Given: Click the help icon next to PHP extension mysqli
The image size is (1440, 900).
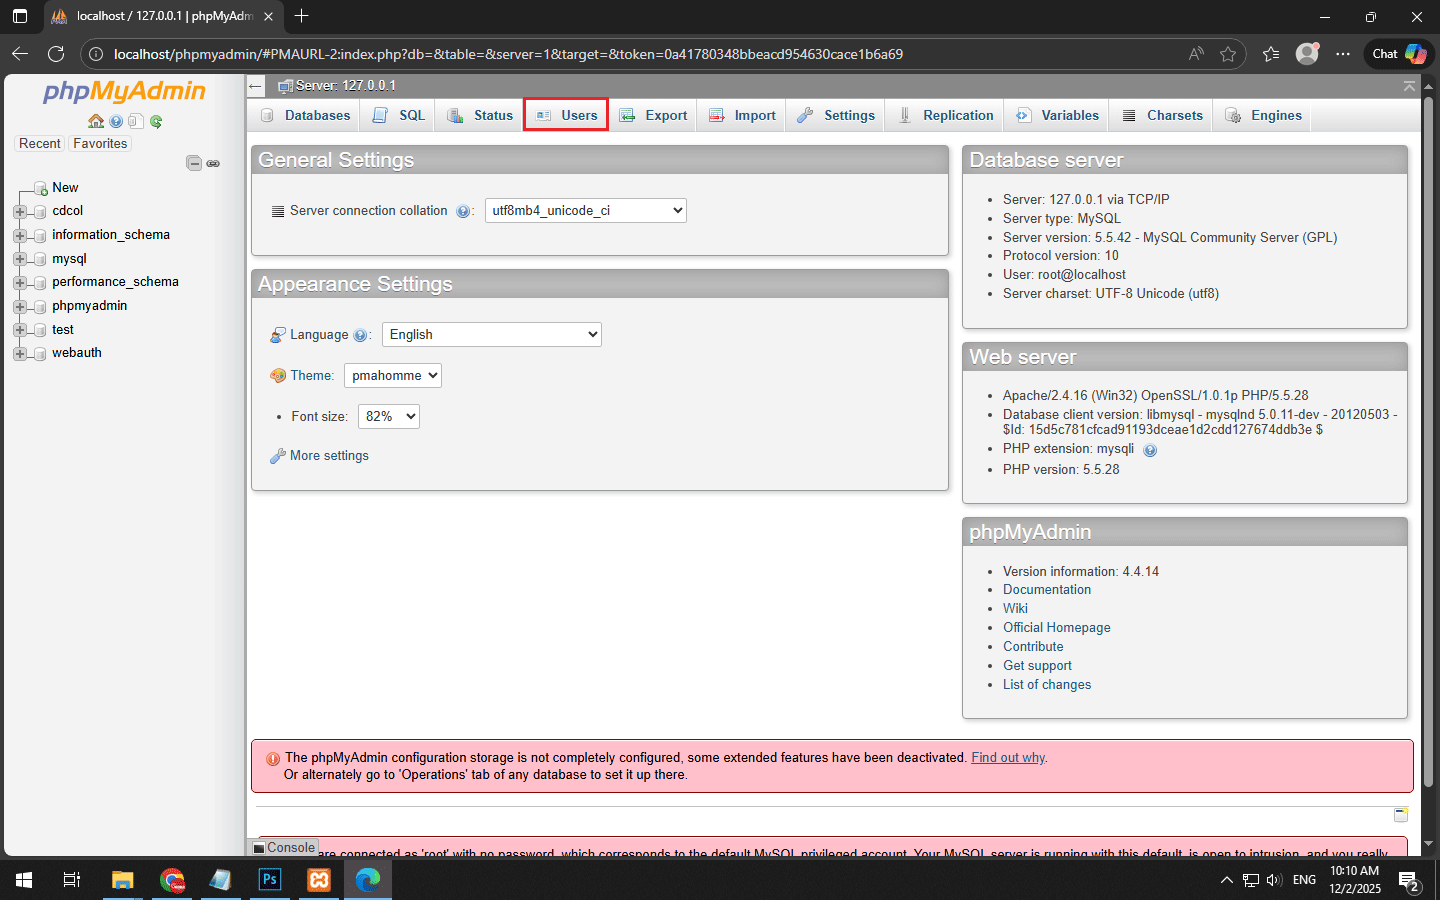Looking at the screenshot, I should (x=1150, y=450).
